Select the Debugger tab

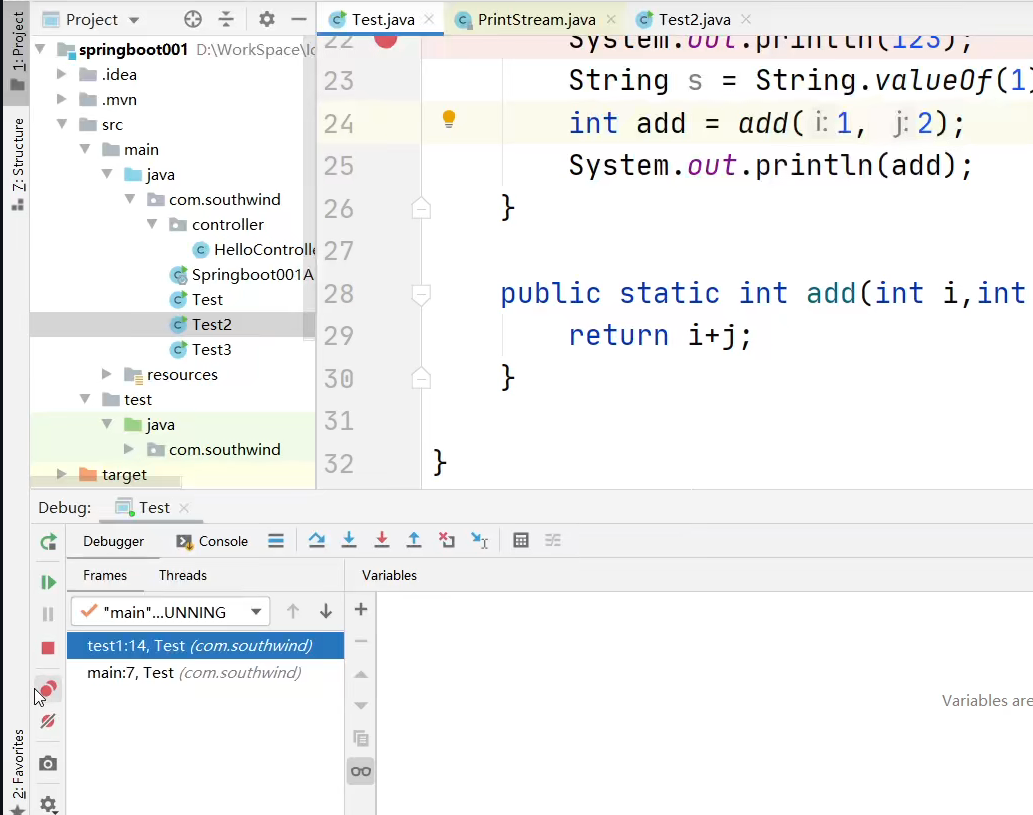[113, 542]
